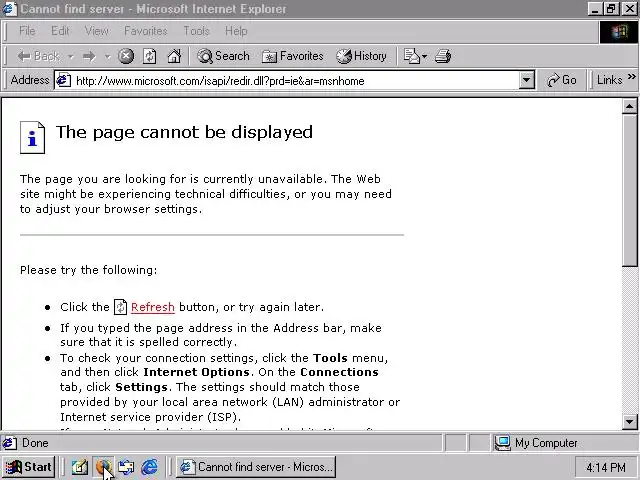Restore down the Internet Explorer window
Screen dimensions: 640x480
click(x=611, y=9)
